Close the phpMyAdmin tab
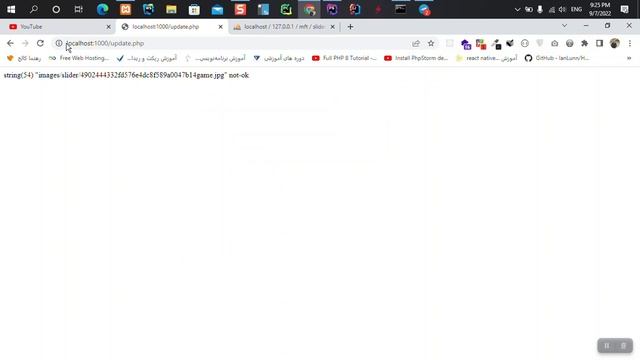The width and height of the screenshot is (640, 360). [x=332, y=27]
